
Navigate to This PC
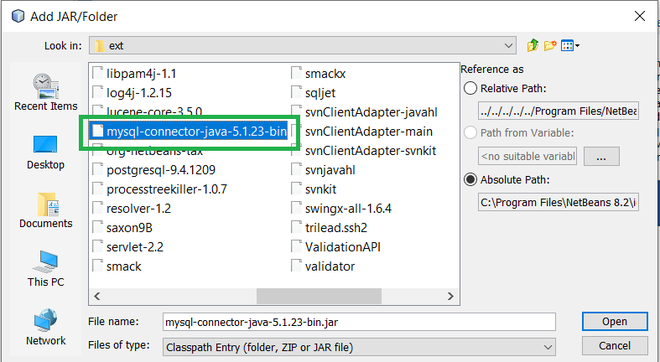click(46, 269)
